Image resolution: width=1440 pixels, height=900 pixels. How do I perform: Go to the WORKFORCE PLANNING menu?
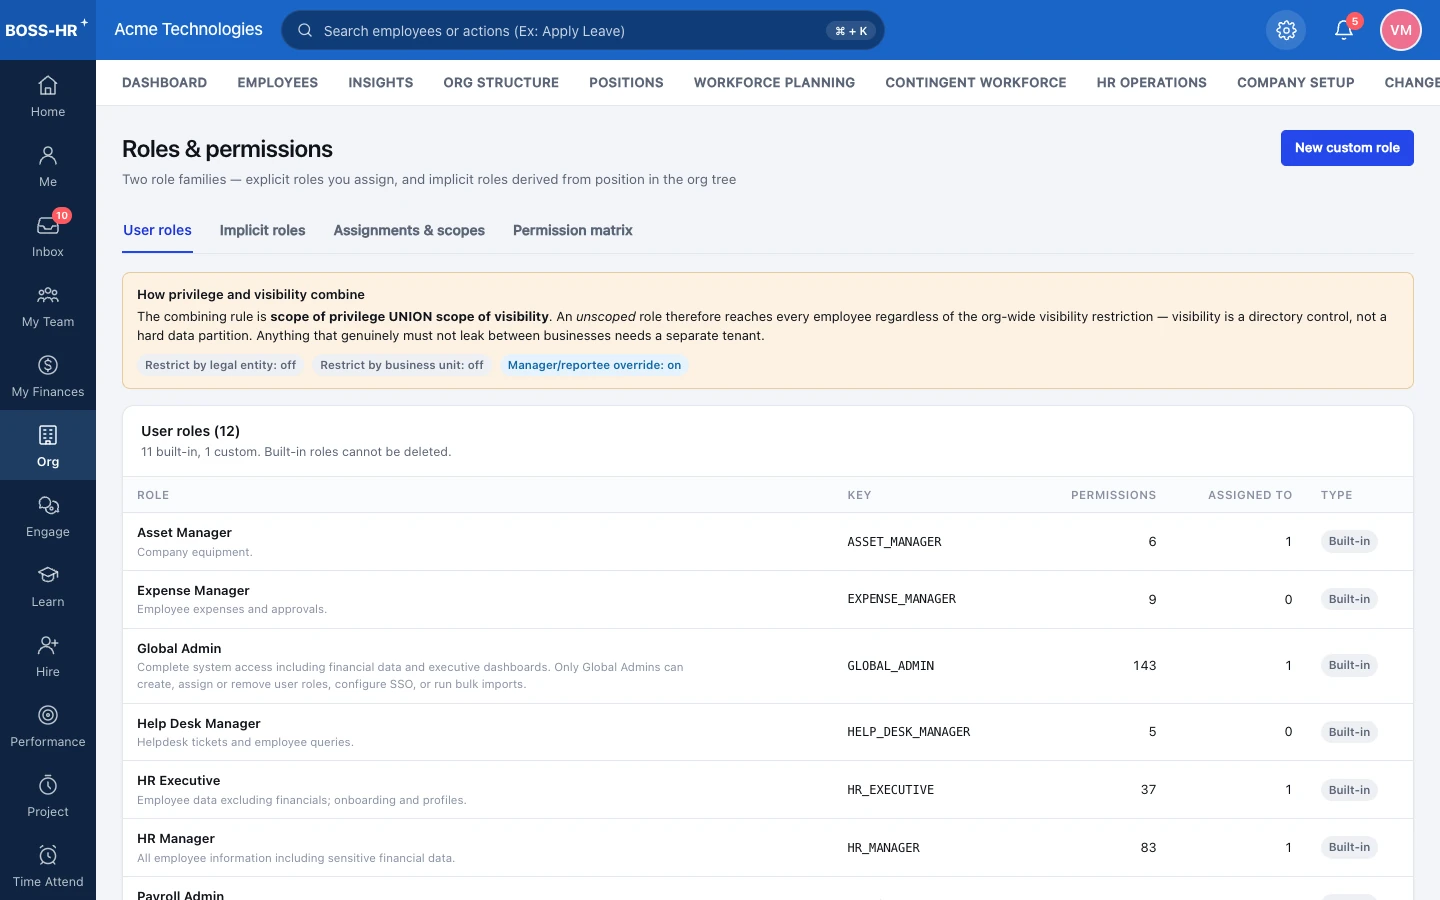774,83
